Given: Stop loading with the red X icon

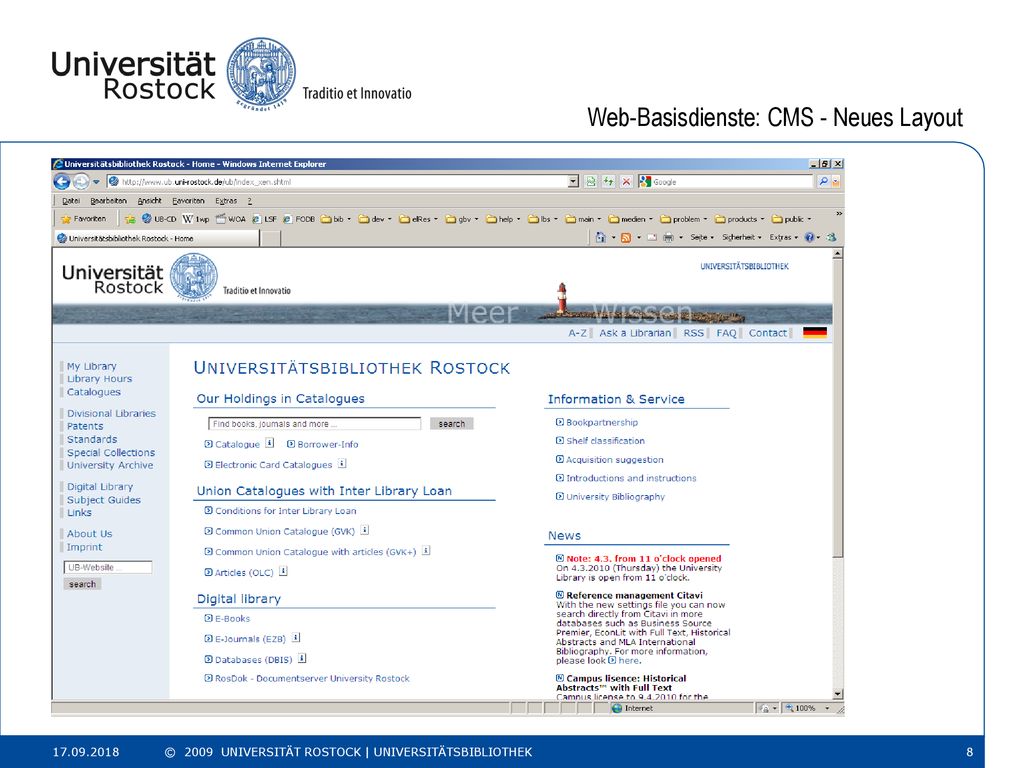Looking at the screenshot, I should [x=626, y=182].
